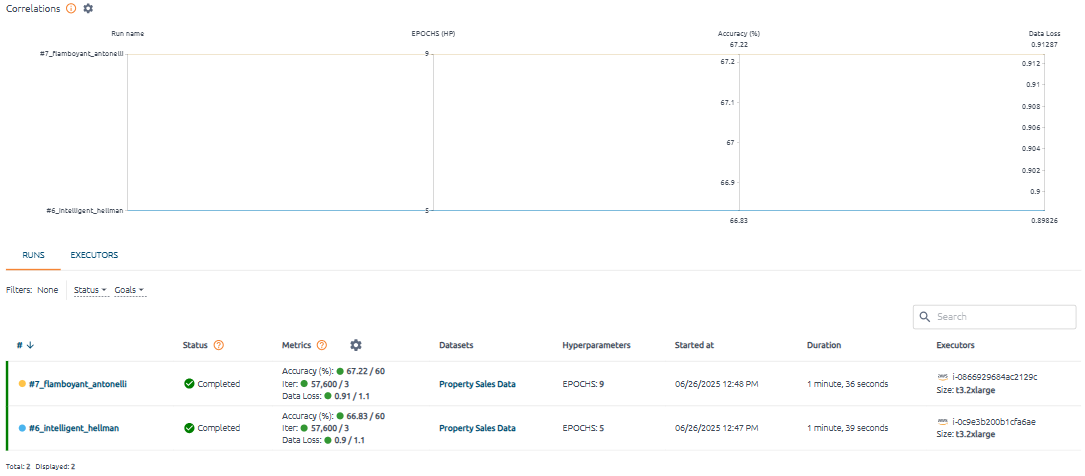The image size is (1085, 476).
Task: Switch to the RUNS tab
Action: pyautogui.click(x=33, y=255)
